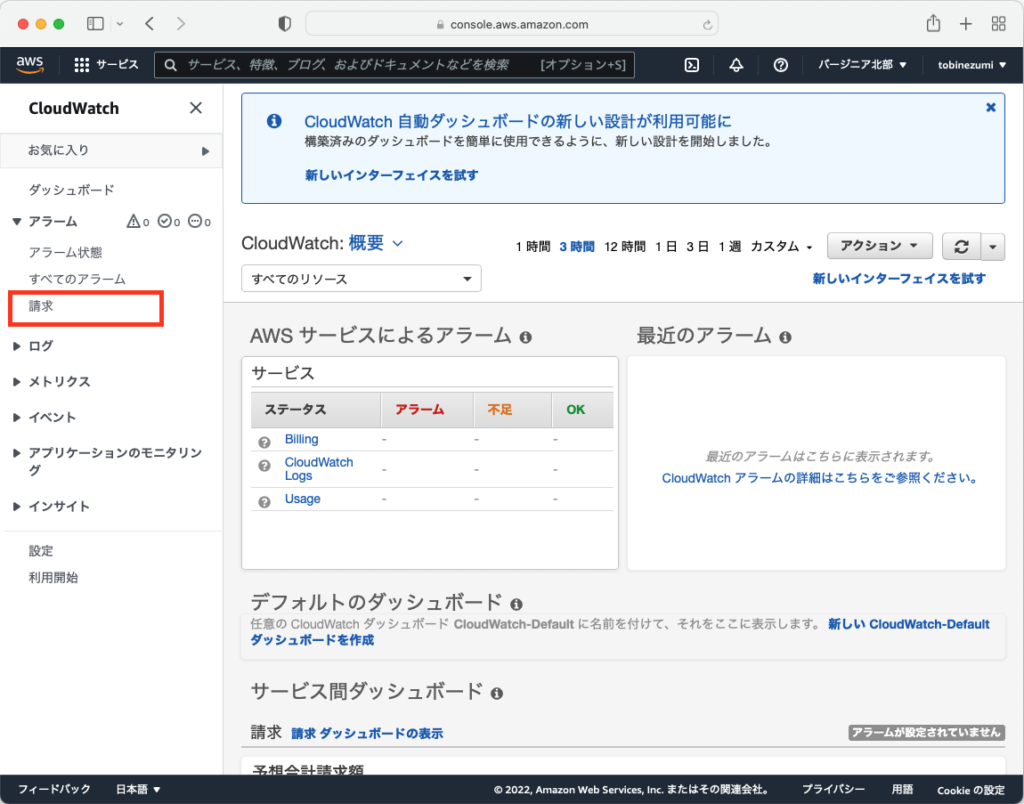Click info icon beside 最近のアラーム

pos(785,337)
